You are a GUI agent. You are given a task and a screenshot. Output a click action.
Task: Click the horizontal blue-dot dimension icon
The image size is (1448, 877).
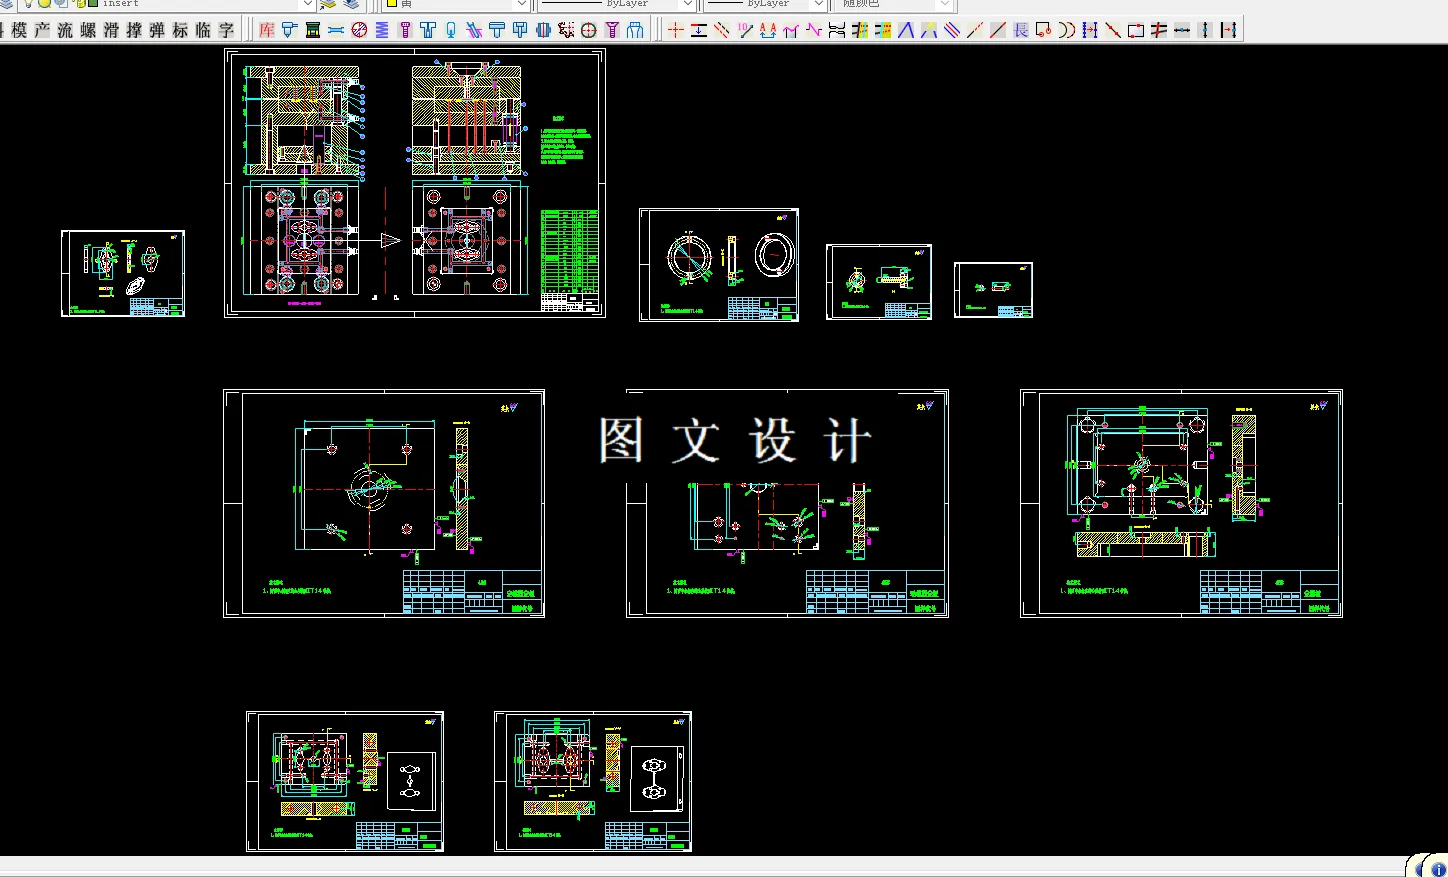1181,30
